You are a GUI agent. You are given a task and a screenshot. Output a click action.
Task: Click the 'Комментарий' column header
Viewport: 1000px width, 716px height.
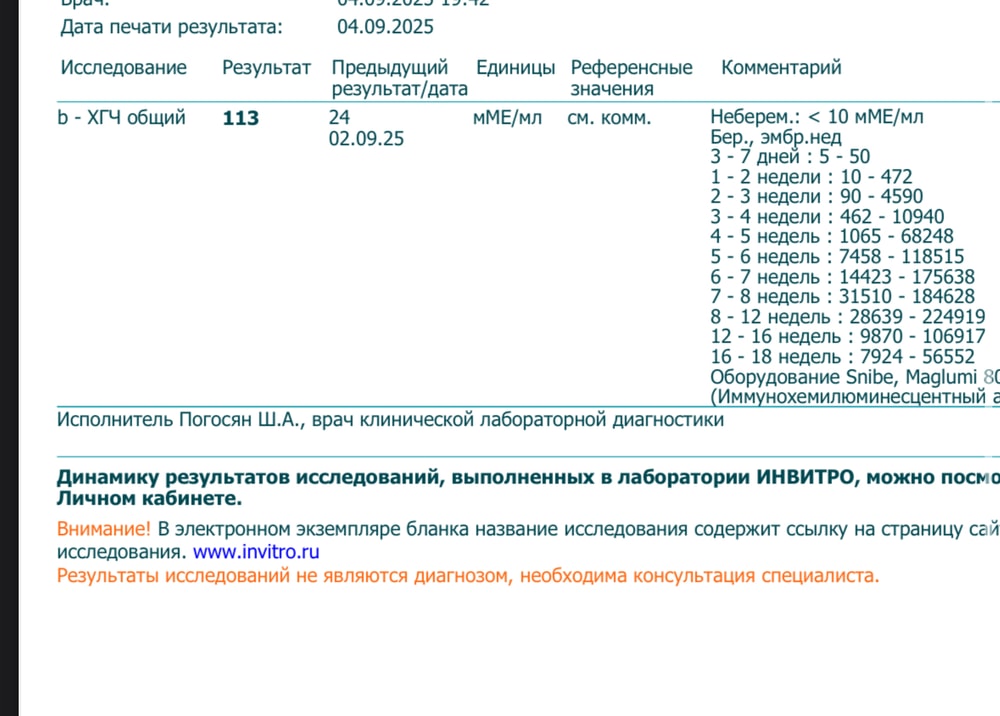point(781,68)
